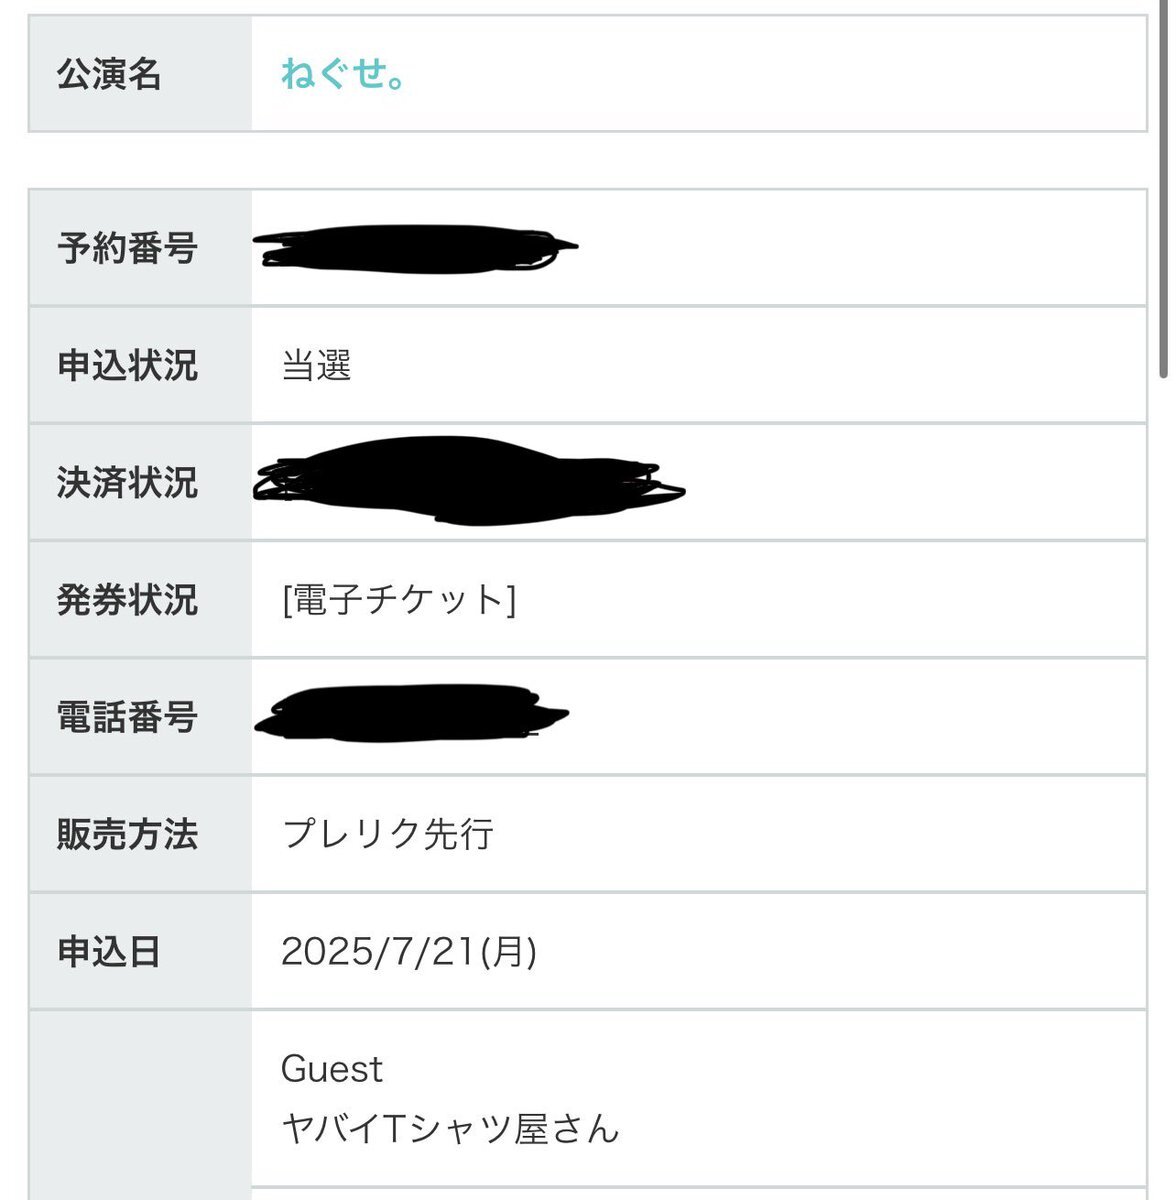Click the redacted reservation number value
Viewport: 1176px width, 1200px height.
415,249
